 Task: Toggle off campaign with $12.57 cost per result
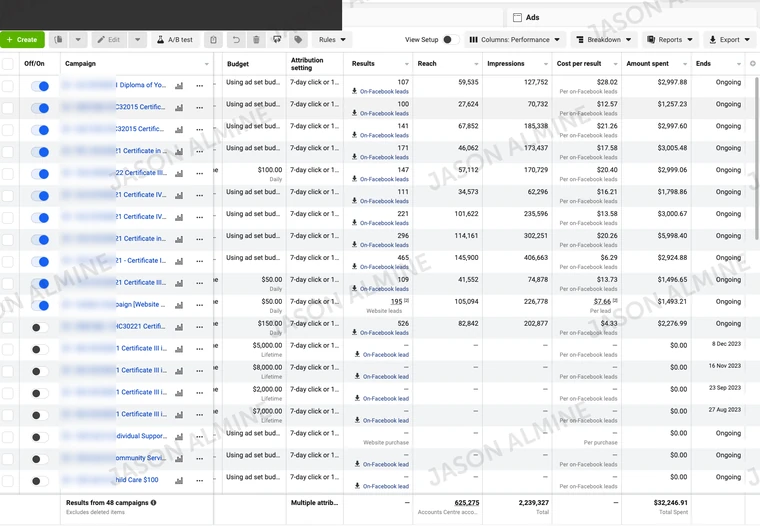[40, 108]
